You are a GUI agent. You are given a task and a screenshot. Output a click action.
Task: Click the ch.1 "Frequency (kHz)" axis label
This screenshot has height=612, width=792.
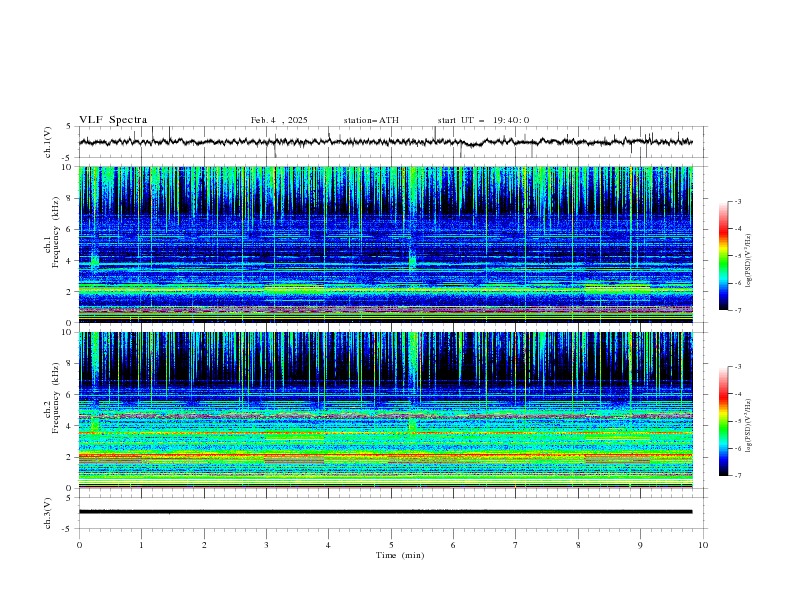coord(55,232)
